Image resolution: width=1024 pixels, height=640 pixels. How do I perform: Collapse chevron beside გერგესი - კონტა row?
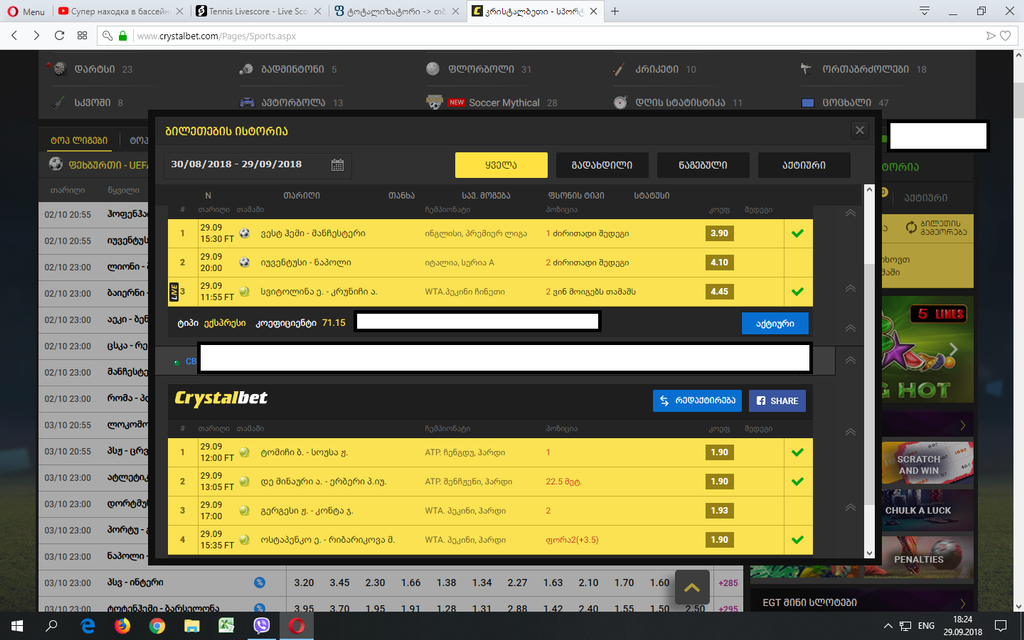[x=850, y=507]
